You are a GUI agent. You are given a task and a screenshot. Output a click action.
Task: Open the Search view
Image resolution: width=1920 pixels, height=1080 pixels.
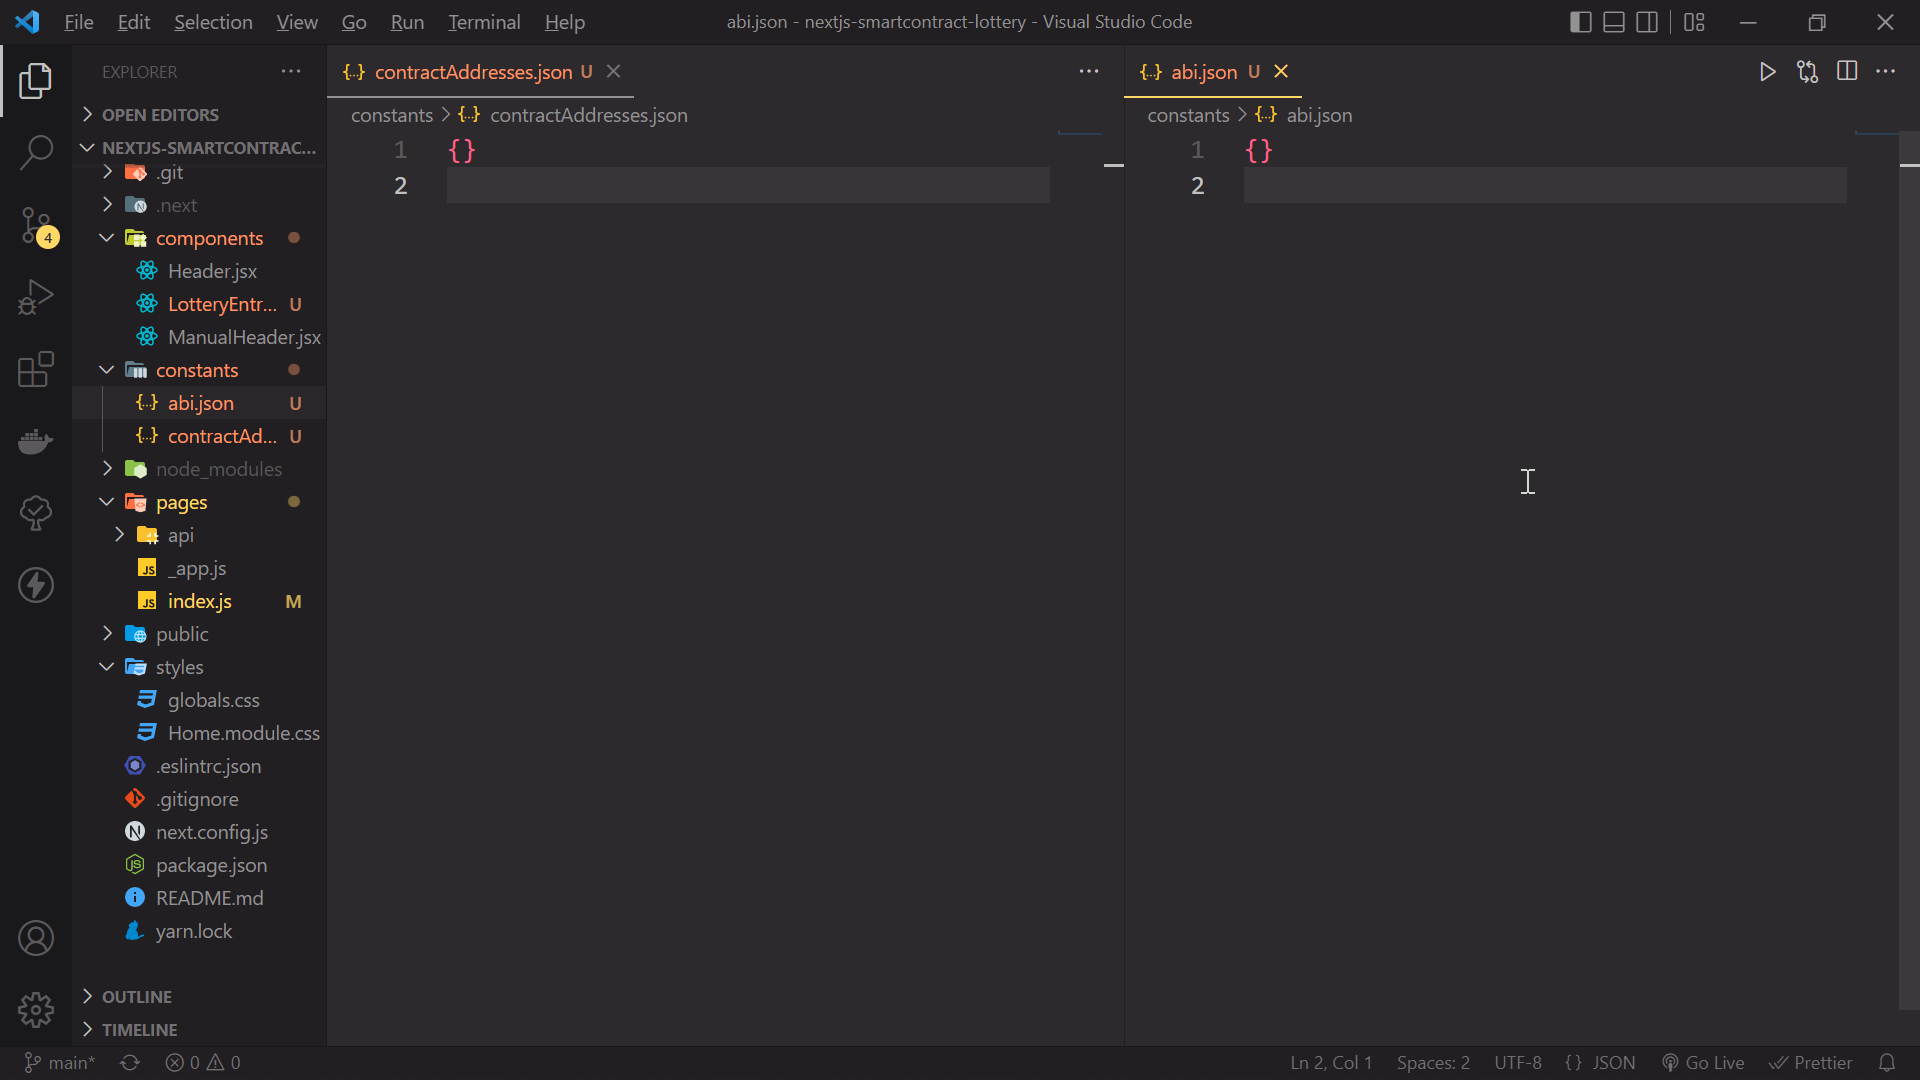[x=36, y=153]
